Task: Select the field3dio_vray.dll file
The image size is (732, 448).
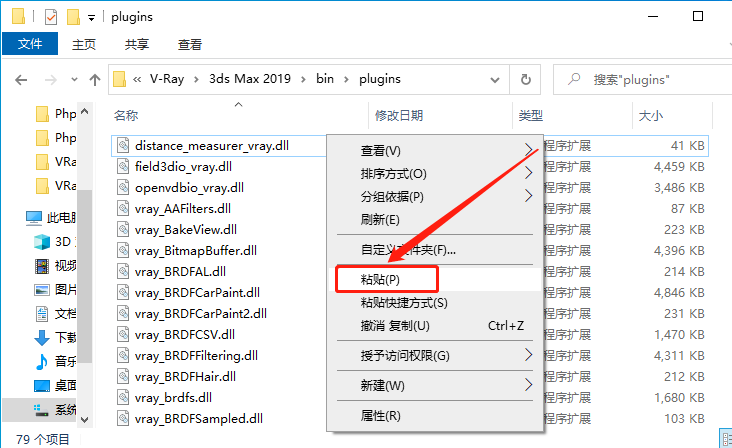Action: pos(183,167)
